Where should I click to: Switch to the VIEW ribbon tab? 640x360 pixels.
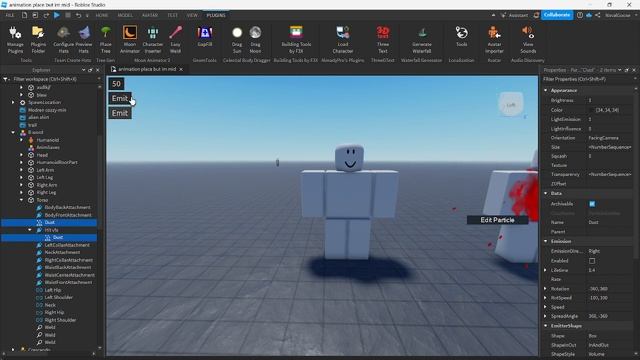(x=192, y=15)
